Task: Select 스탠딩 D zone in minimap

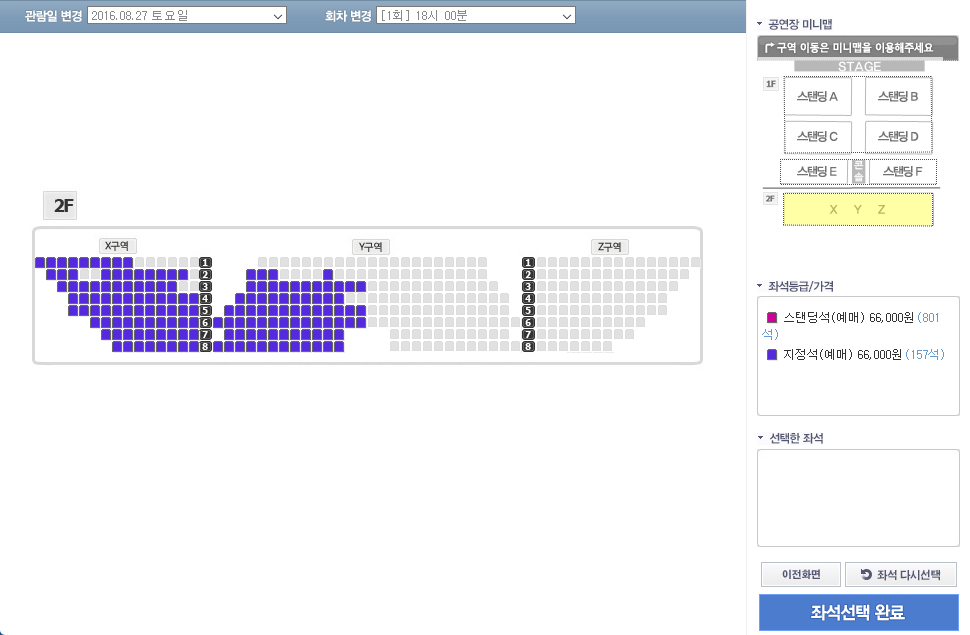Action: pos(898,136)
